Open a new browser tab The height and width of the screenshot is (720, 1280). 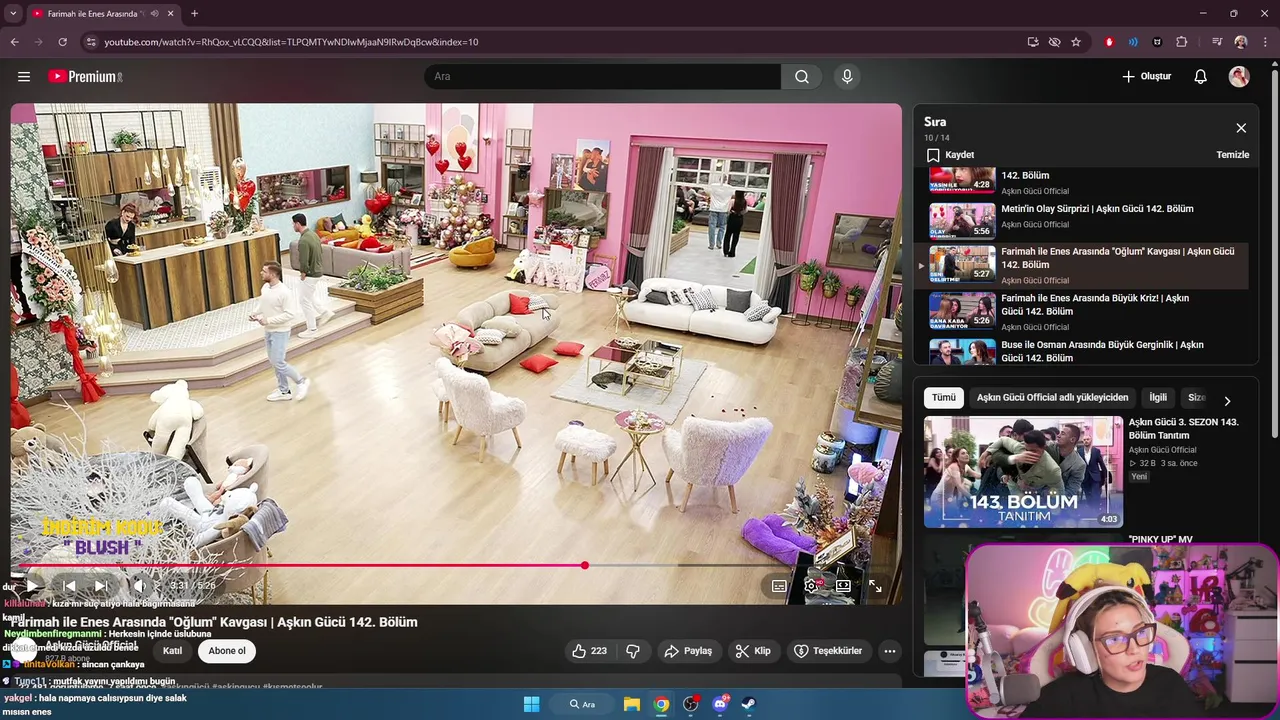(x=194, y=14)
